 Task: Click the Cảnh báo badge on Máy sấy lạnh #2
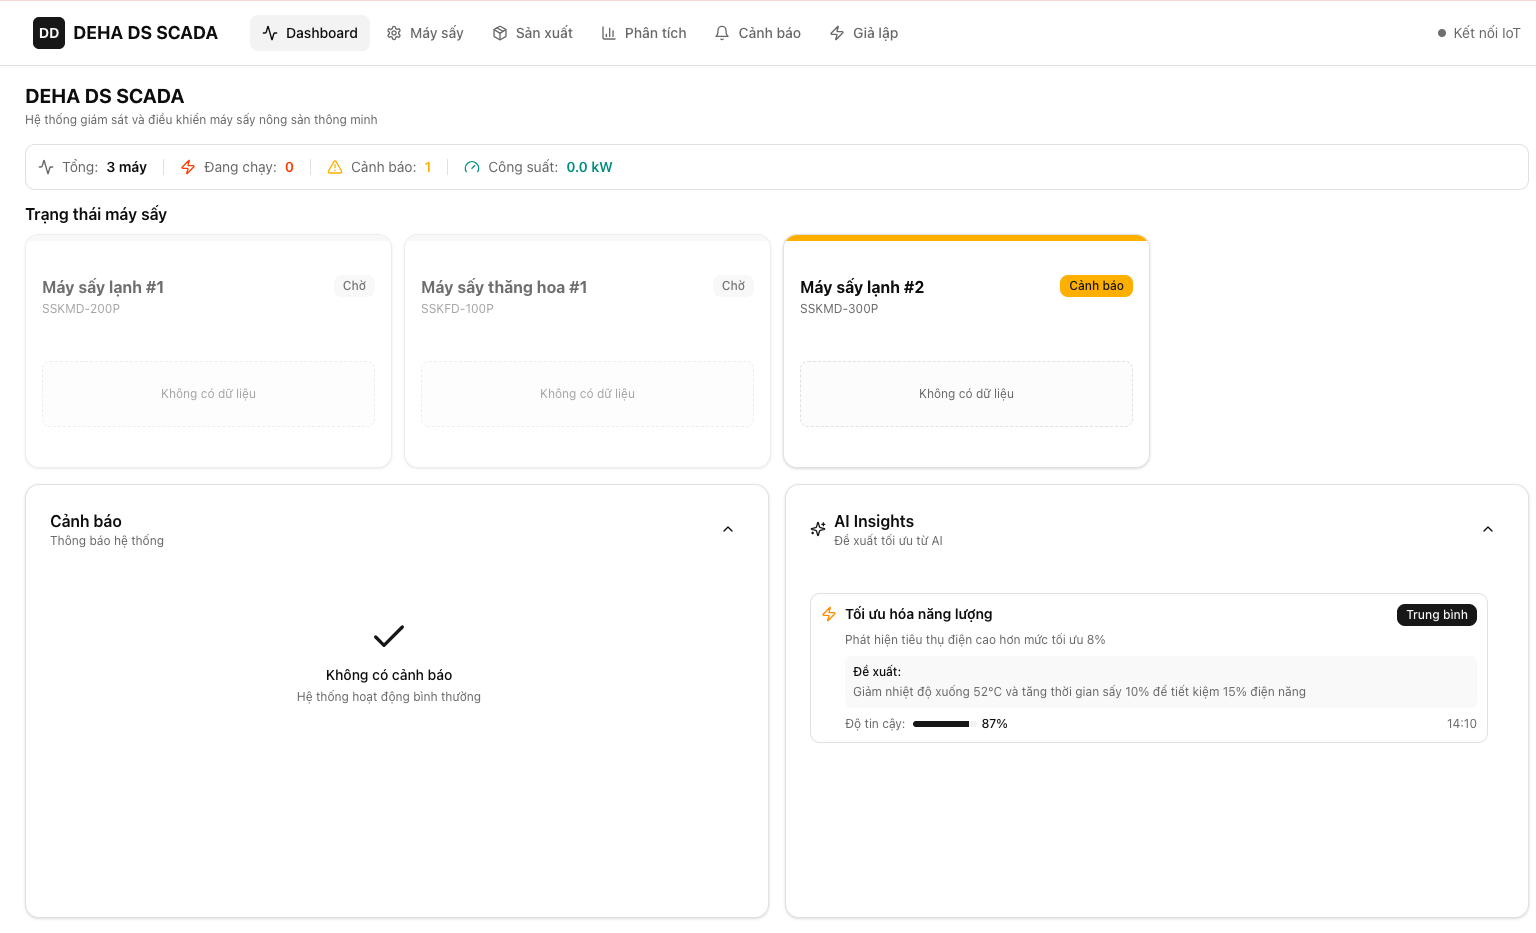click(1096, 286)
